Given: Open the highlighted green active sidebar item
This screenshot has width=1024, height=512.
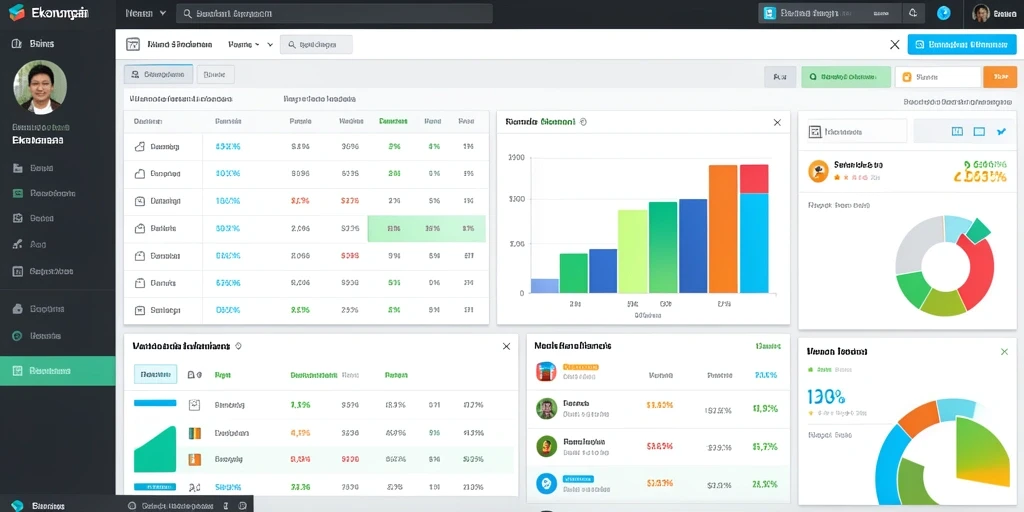Looking at the screenshot, I should pyautogui.click(x=57, y=370).
